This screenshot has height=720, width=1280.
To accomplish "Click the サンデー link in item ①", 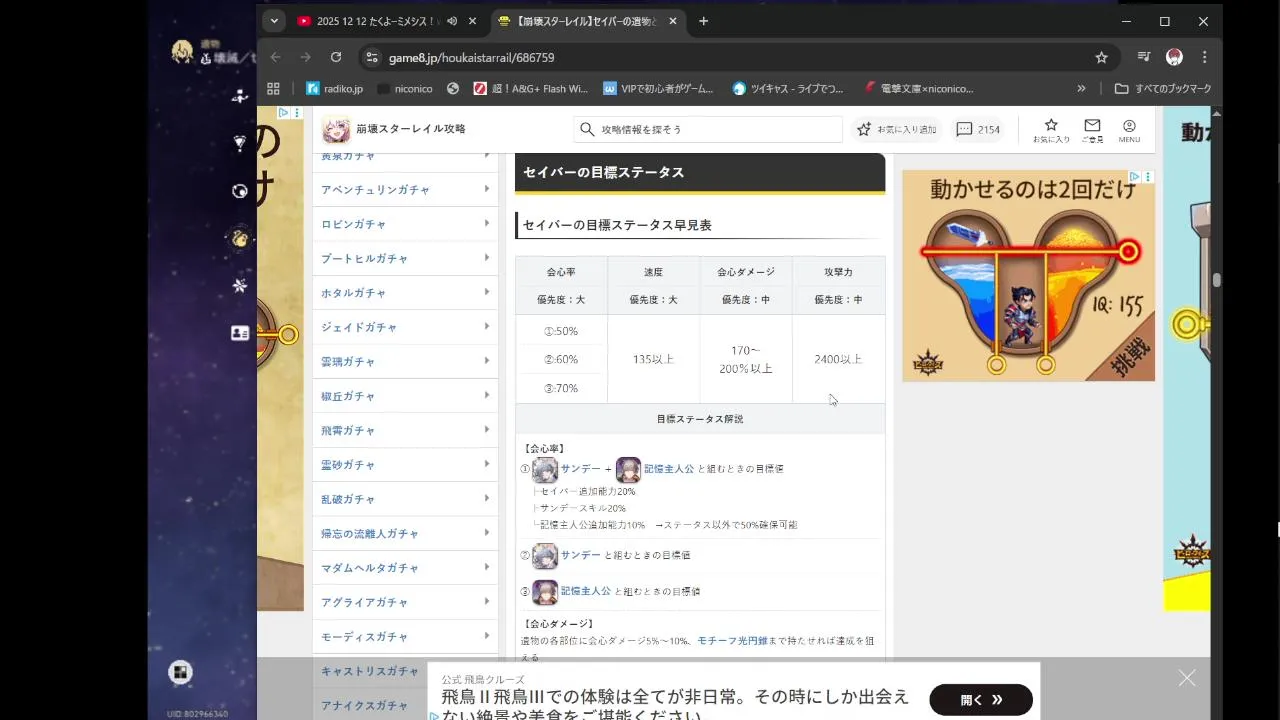I will [581, 469].
